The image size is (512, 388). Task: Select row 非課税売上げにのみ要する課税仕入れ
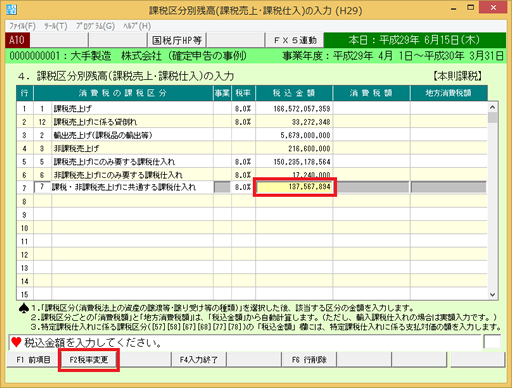(x=252, y=175)
